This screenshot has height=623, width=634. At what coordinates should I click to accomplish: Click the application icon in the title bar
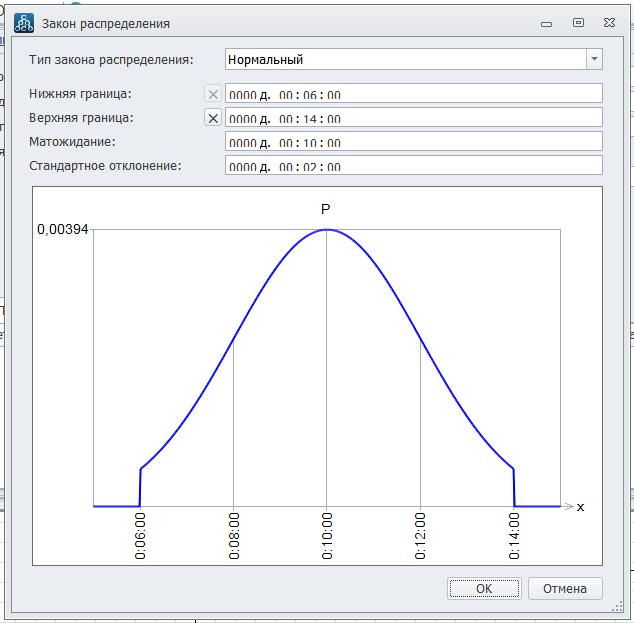[24, 22]
